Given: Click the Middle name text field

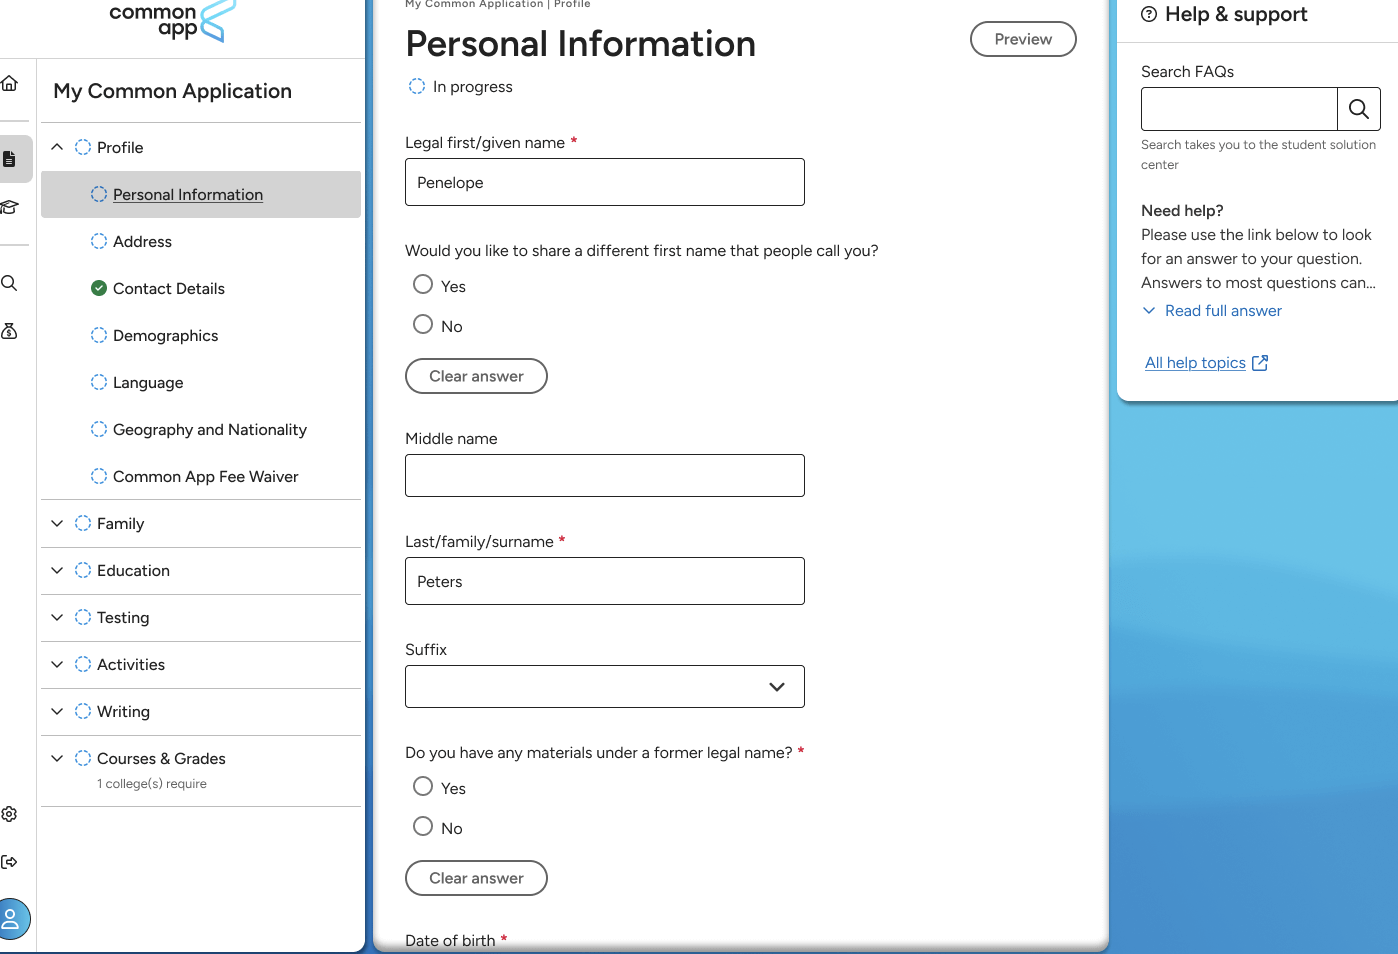Looking at the screenshot, I should pos(604,476).
